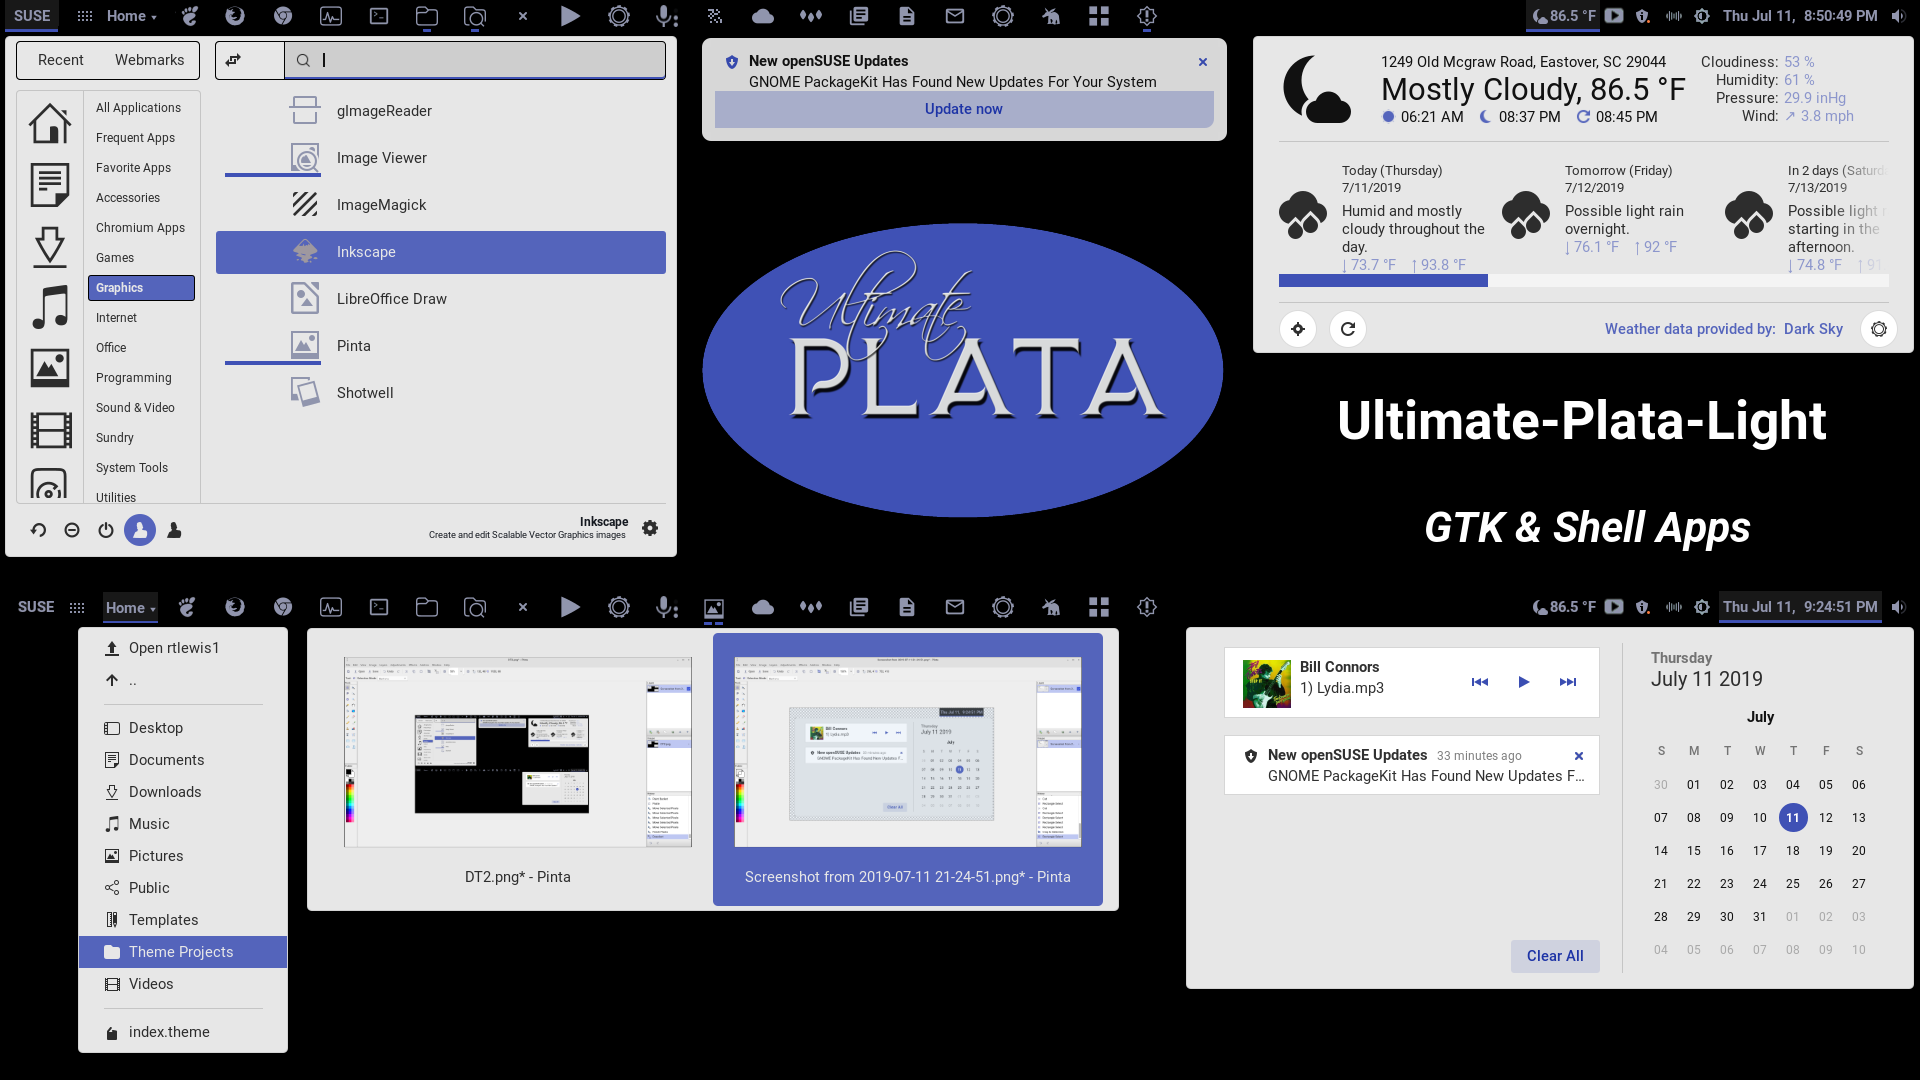The image size is (1920, 1080).
Task: Click the Pictures icon in menu sidebar
Action: pyautogui.click(x=50, y=368)
